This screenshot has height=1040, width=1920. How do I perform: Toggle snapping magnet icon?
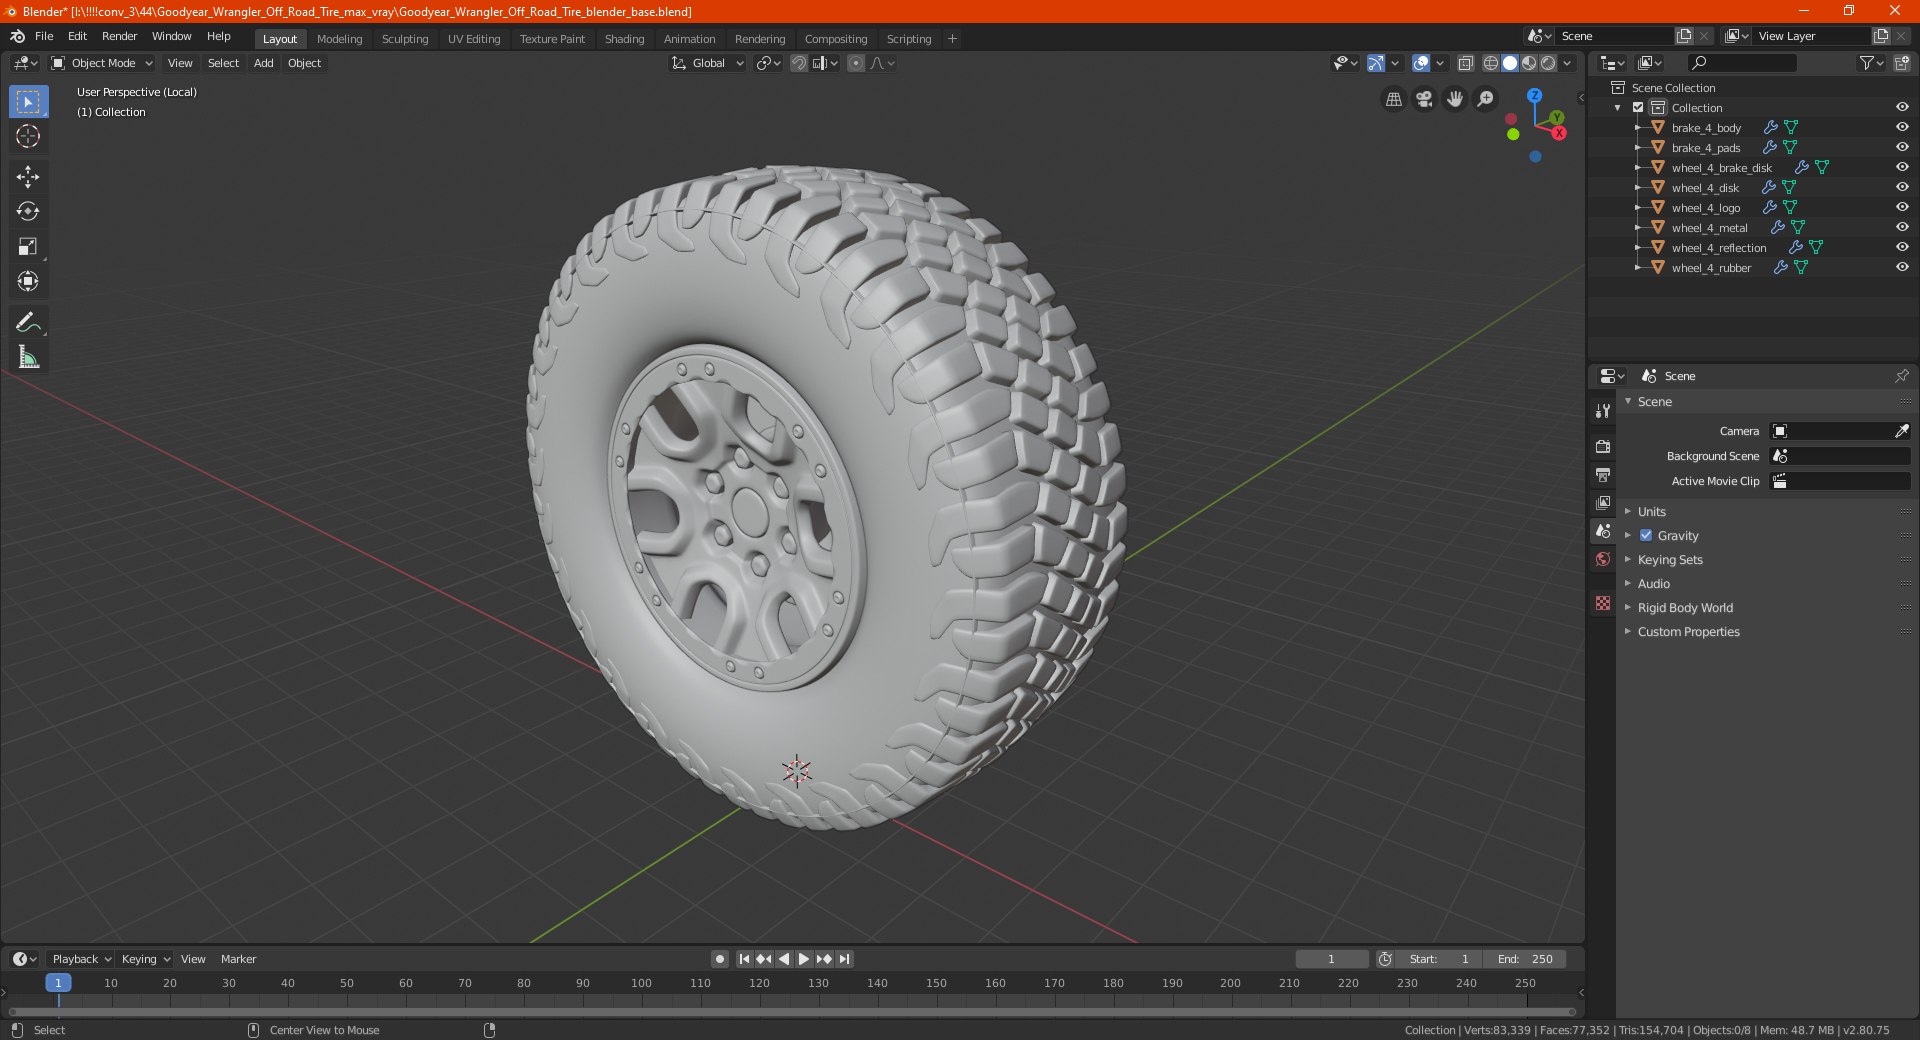pos(799,63)
